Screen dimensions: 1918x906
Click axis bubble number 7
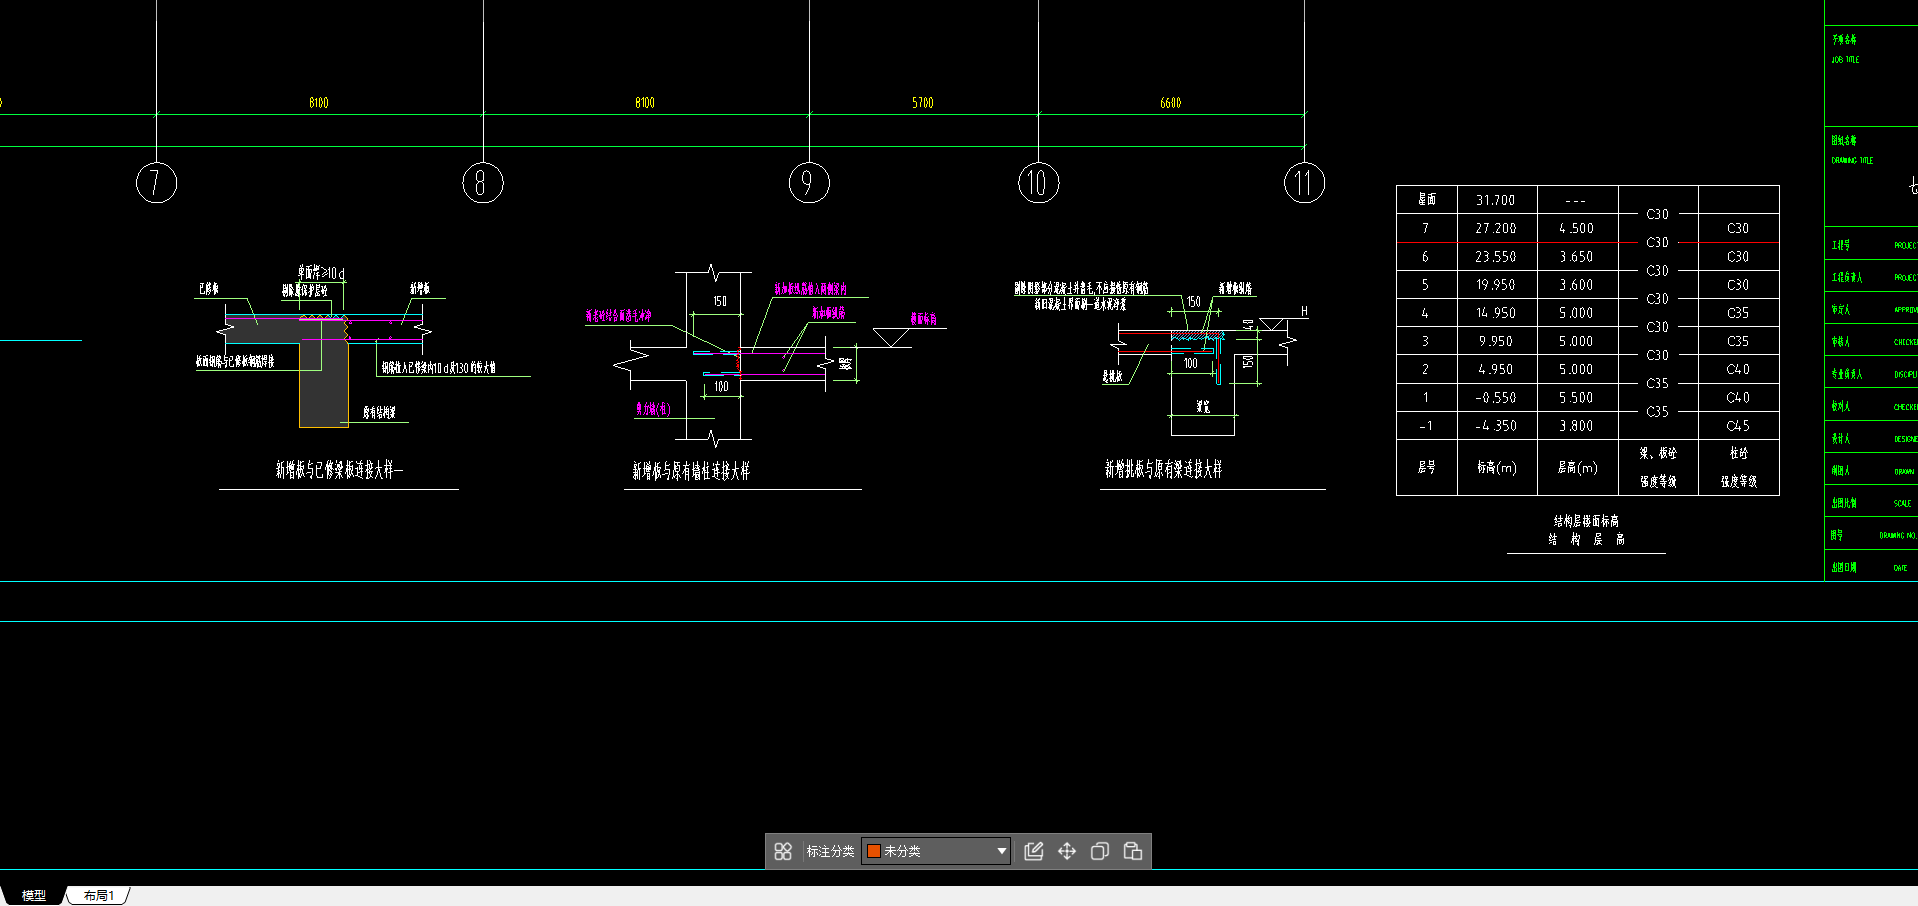coord(156,183)
